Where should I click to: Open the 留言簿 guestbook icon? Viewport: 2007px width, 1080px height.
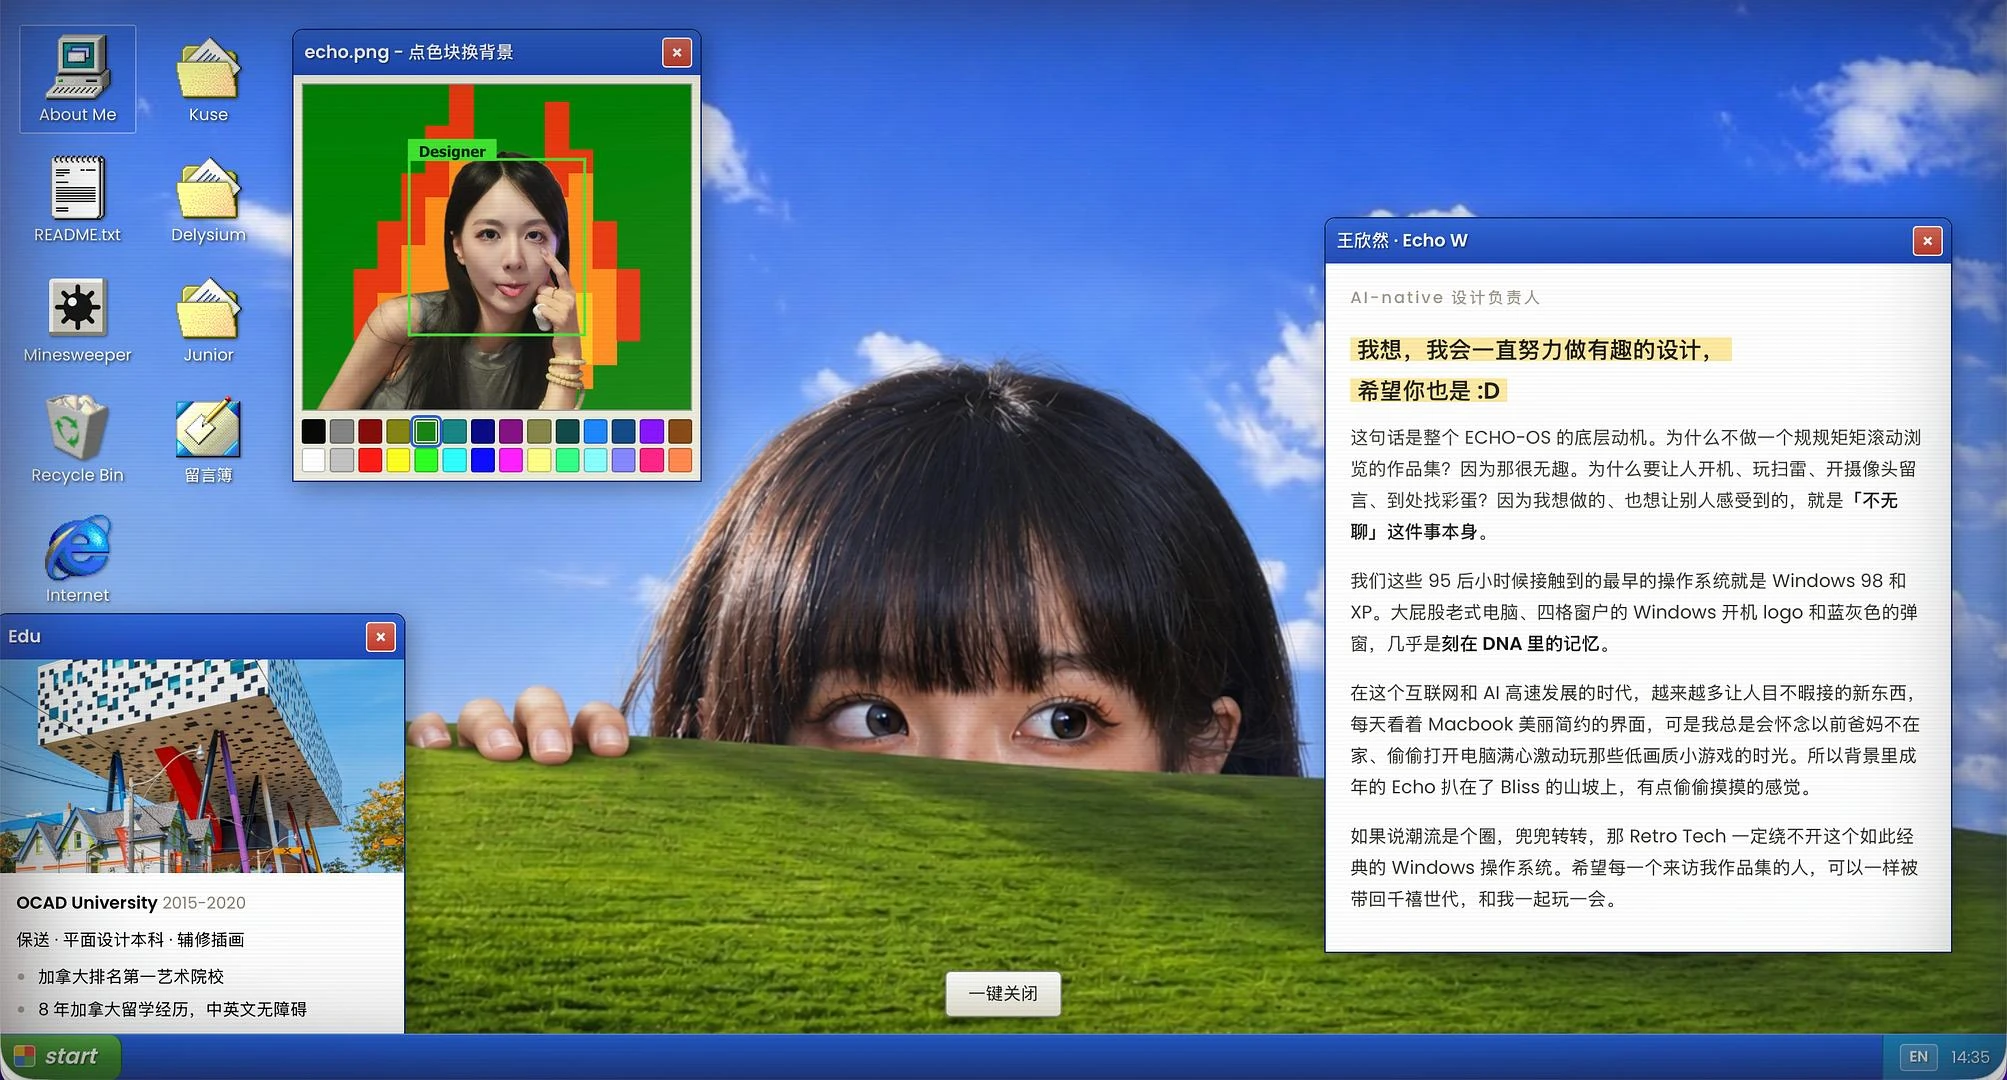pyautogui.click(x=208, y=439)
